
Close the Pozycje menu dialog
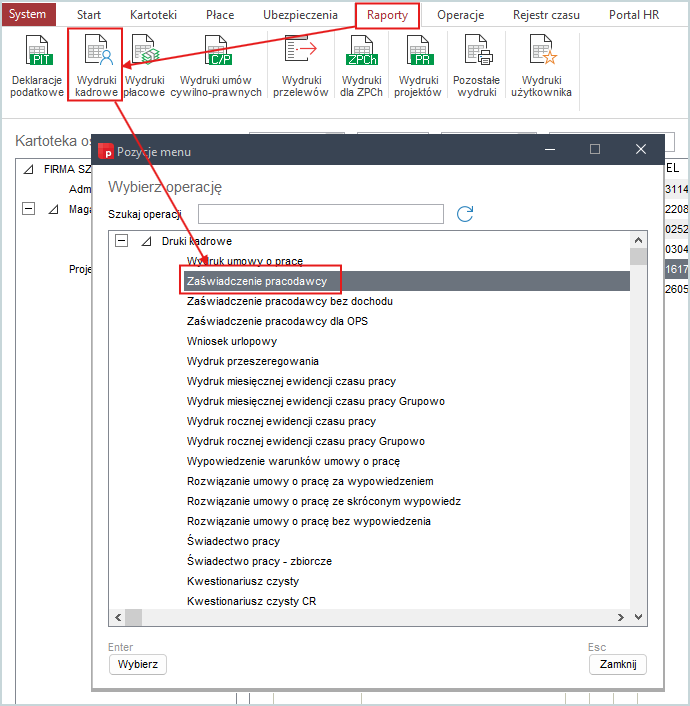(x=641, y=149)
